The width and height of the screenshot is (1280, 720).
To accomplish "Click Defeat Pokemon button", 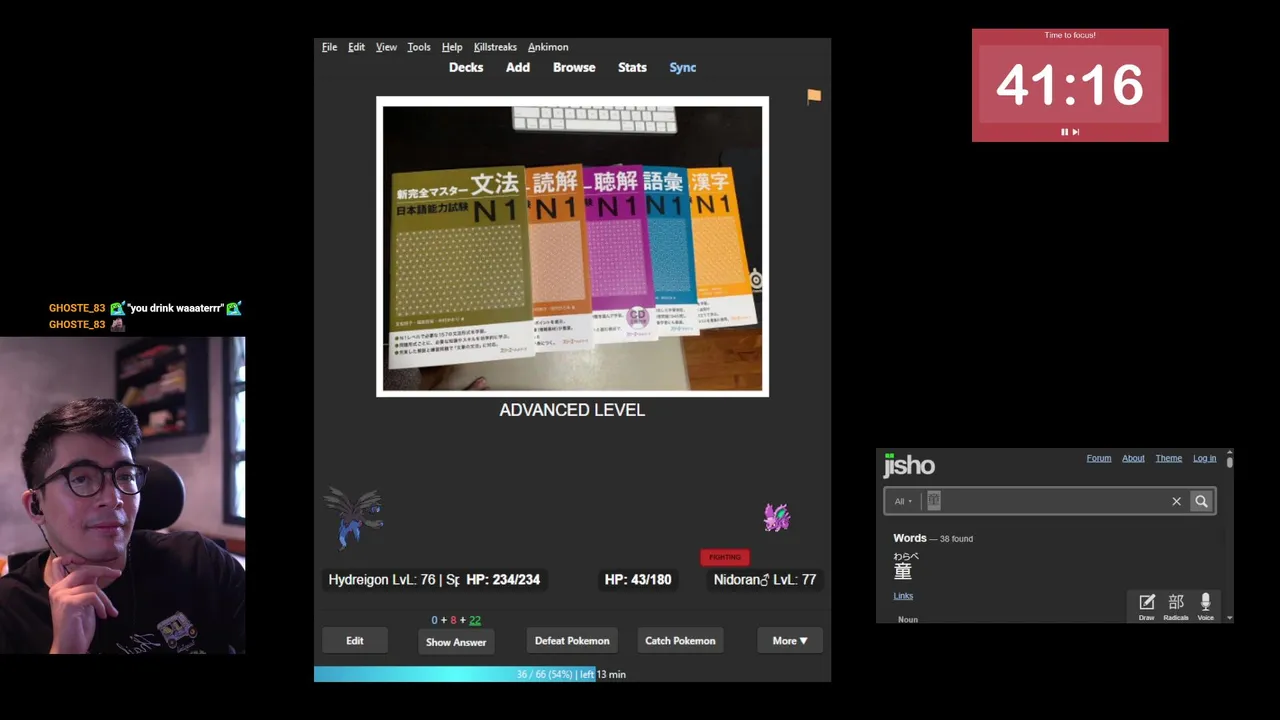I will pos(572,641).
